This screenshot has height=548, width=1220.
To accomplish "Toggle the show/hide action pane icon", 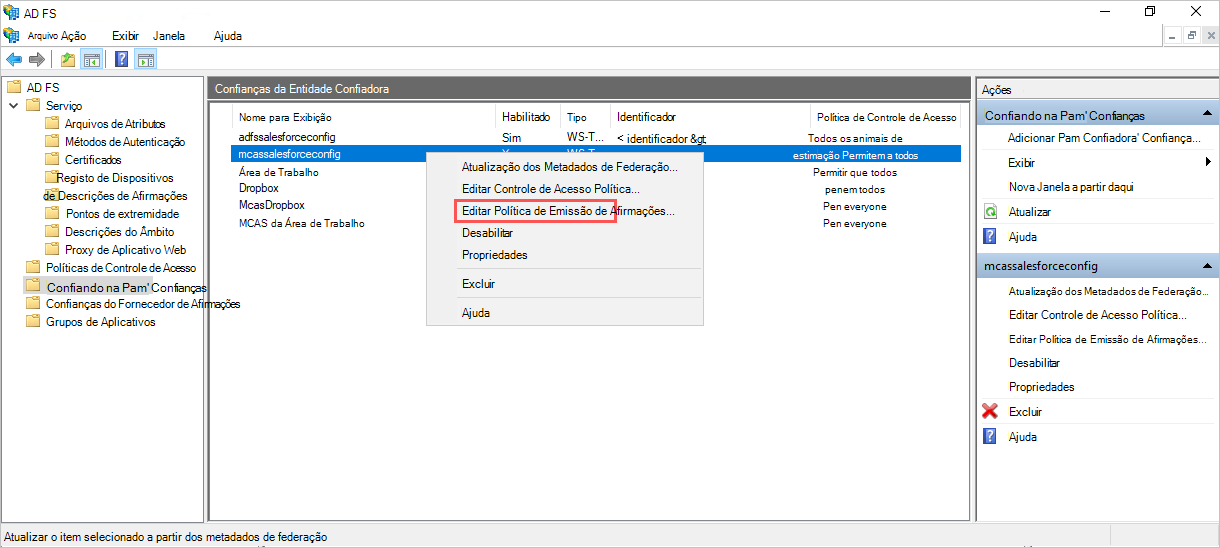I will (x=145, y=60).
